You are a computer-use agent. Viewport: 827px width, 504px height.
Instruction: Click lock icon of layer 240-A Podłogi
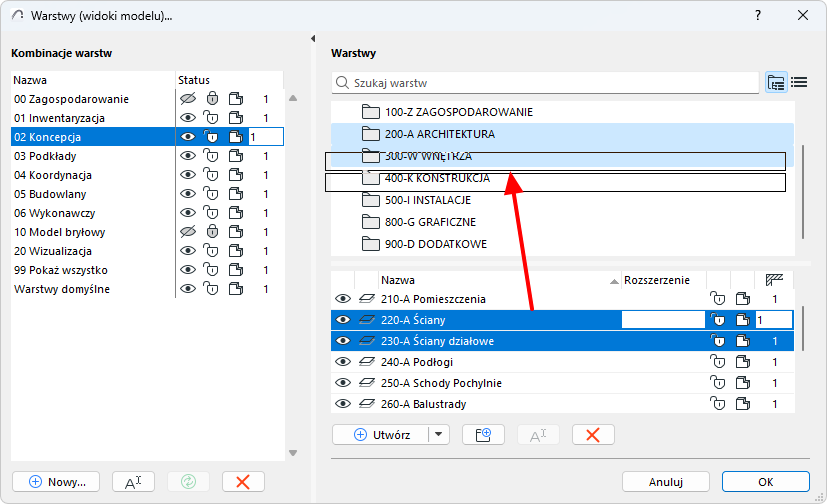click(717, 362)
